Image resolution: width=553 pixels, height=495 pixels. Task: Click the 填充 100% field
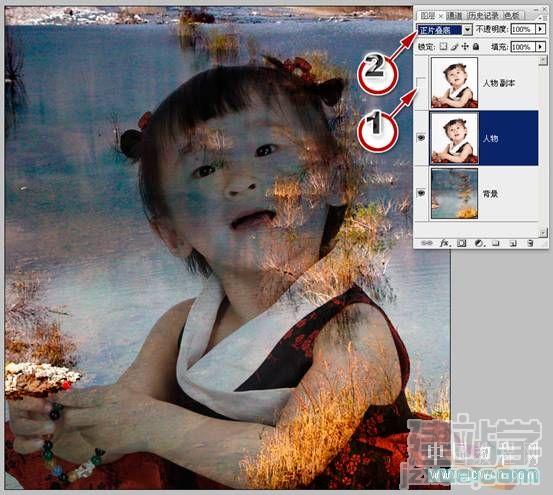(x=523, y=47)
